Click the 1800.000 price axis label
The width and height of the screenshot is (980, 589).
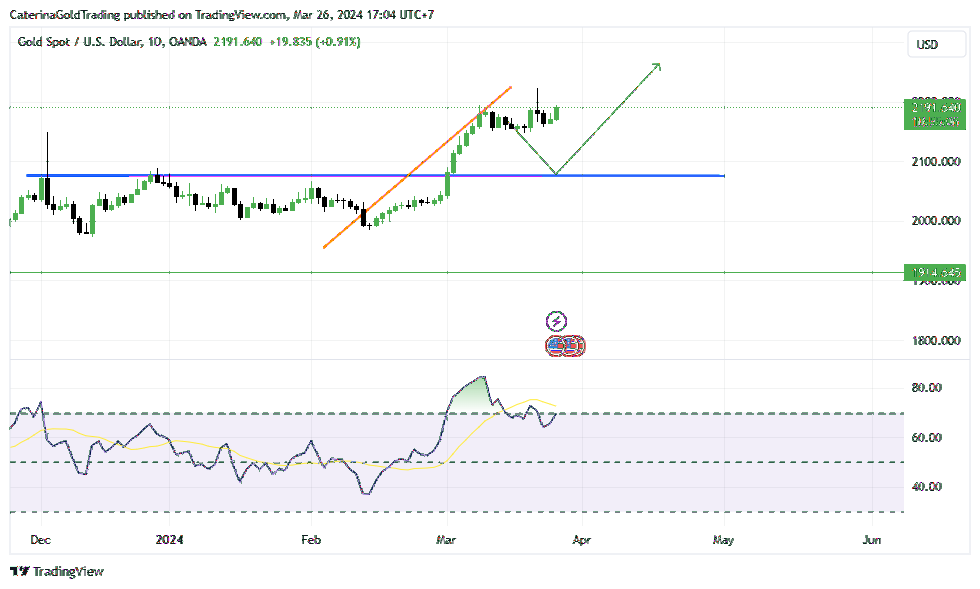click(x=936, y=341)
